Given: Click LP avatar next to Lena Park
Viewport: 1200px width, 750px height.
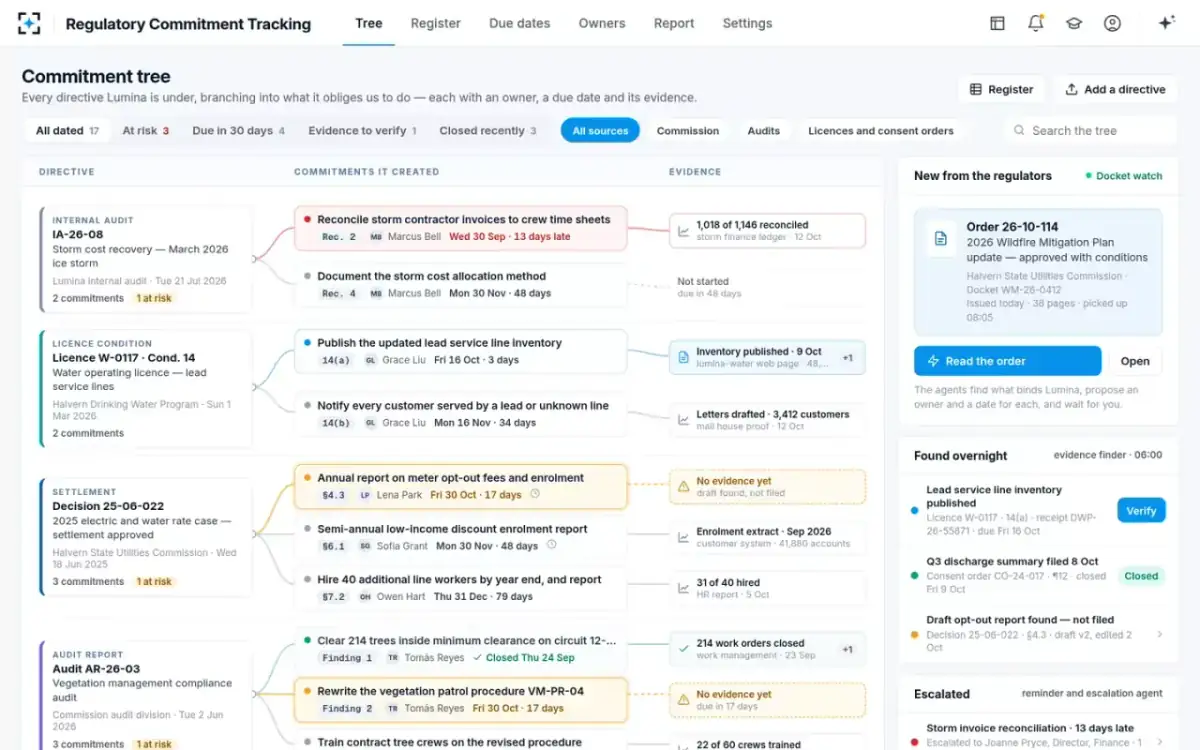Looking at the screenshot, I should [x=365, y=495].
